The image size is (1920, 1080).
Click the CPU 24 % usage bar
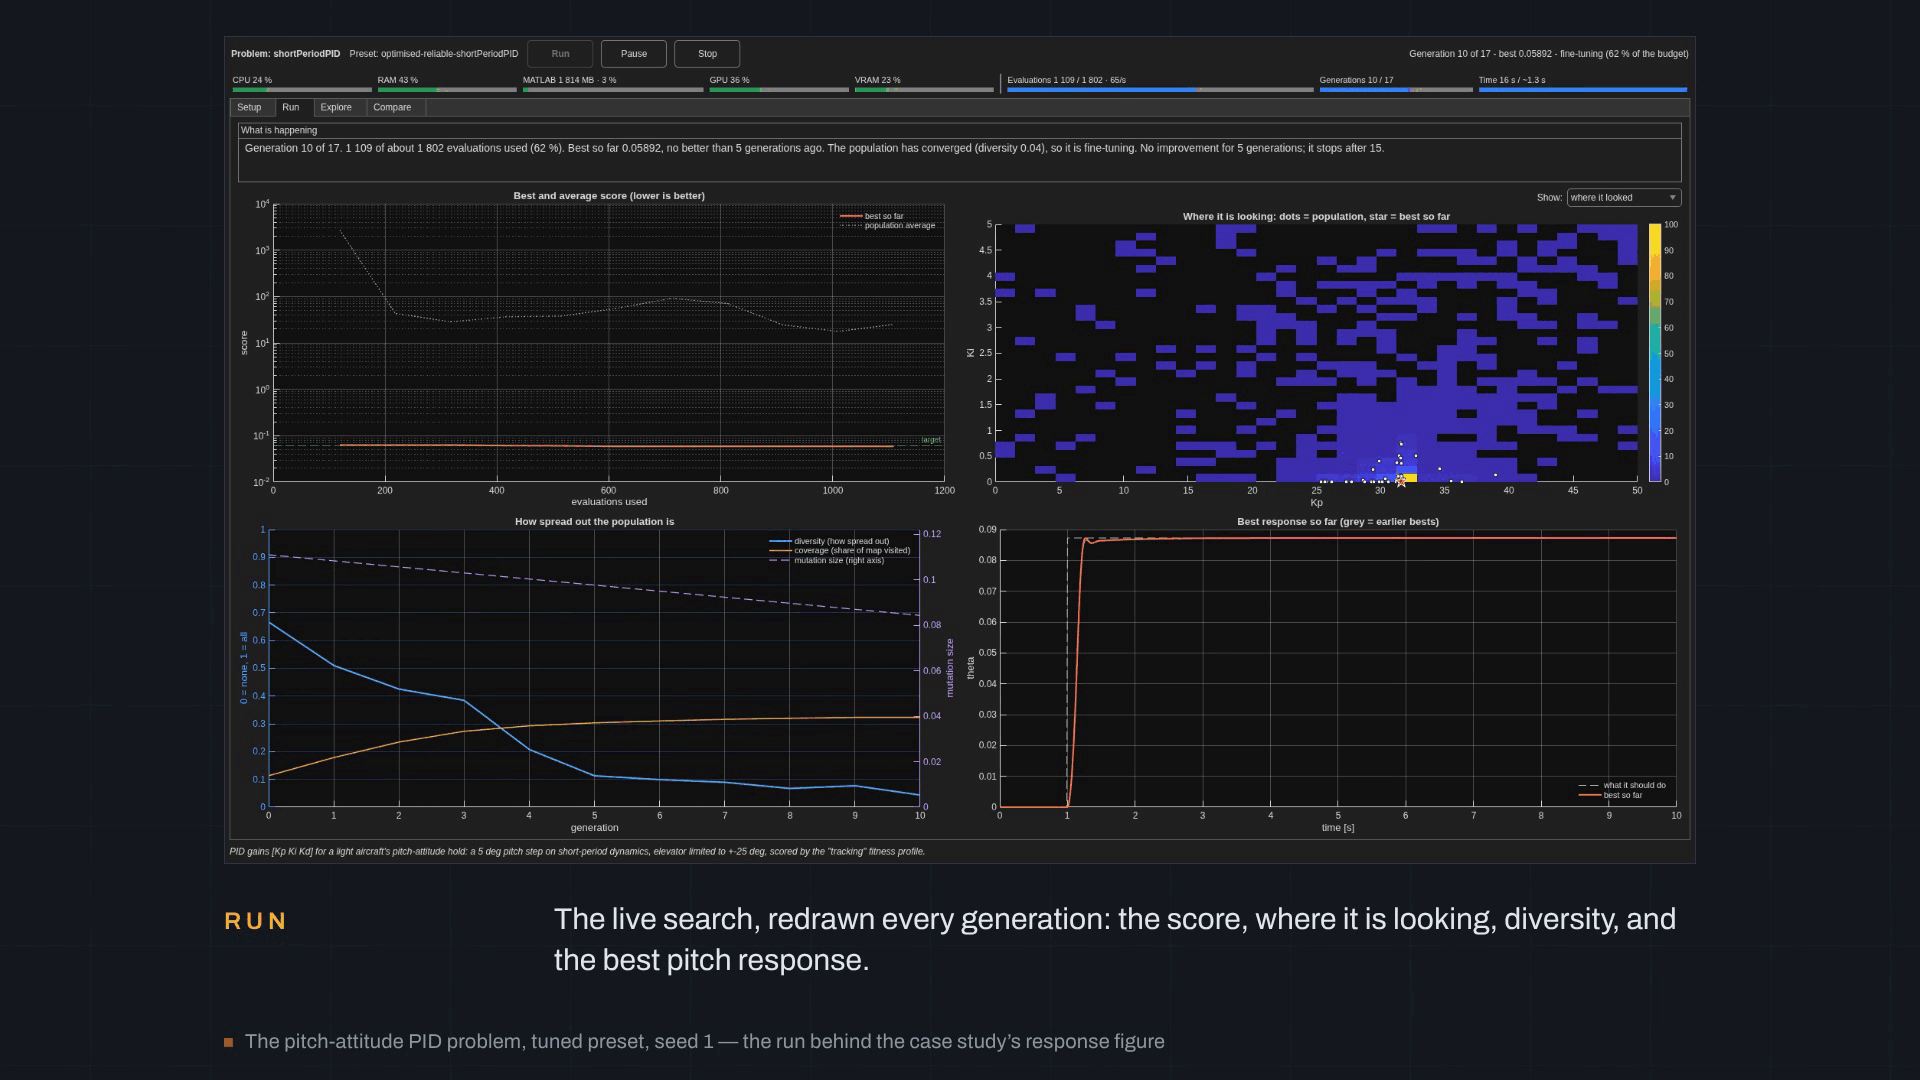pos(302,90)
